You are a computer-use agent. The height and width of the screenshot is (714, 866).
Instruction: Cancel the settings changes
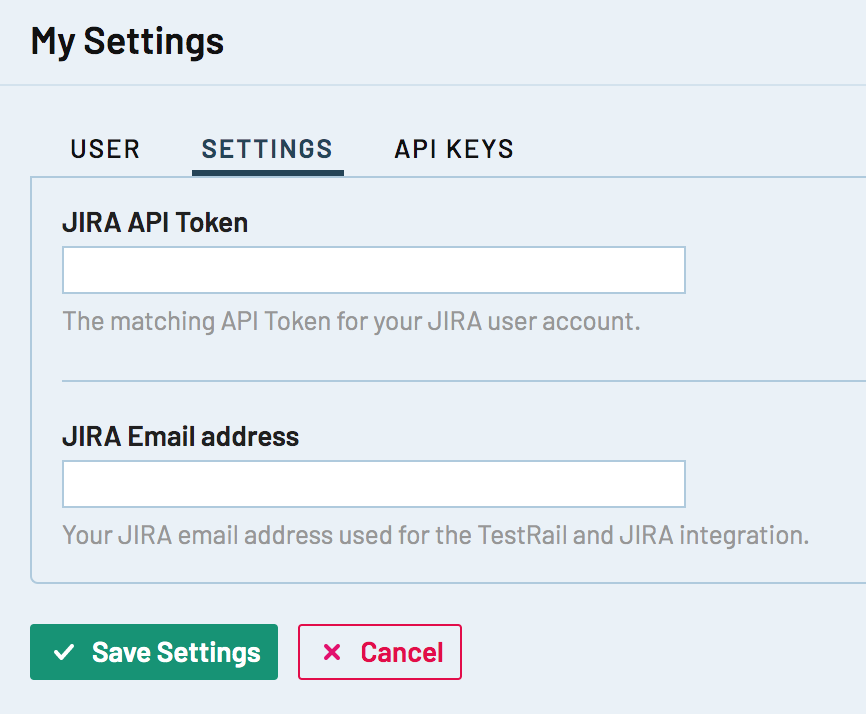click(380, 653)
